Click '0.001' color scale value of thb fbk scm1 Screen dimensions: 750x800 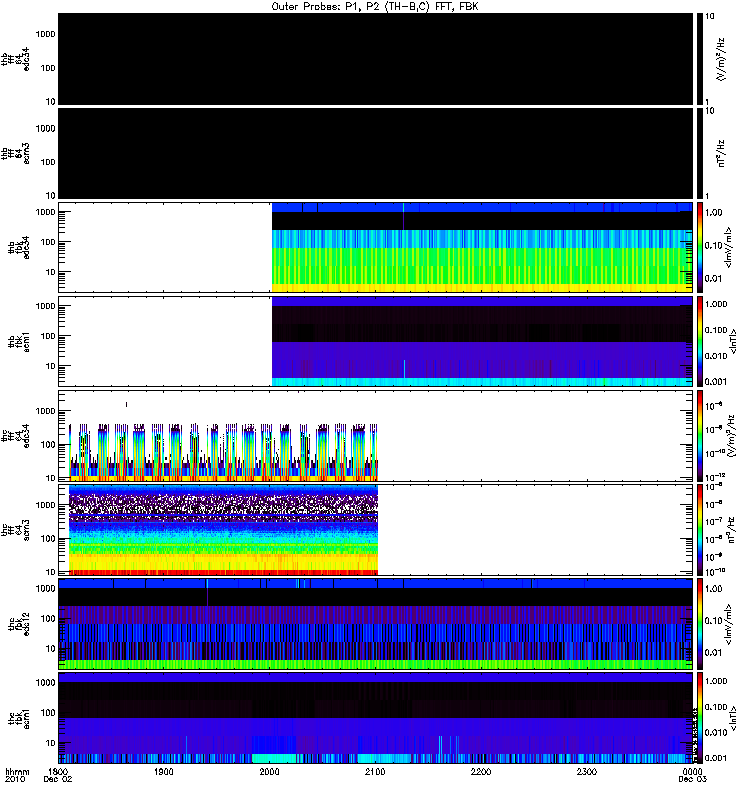[x=716, y=382]
